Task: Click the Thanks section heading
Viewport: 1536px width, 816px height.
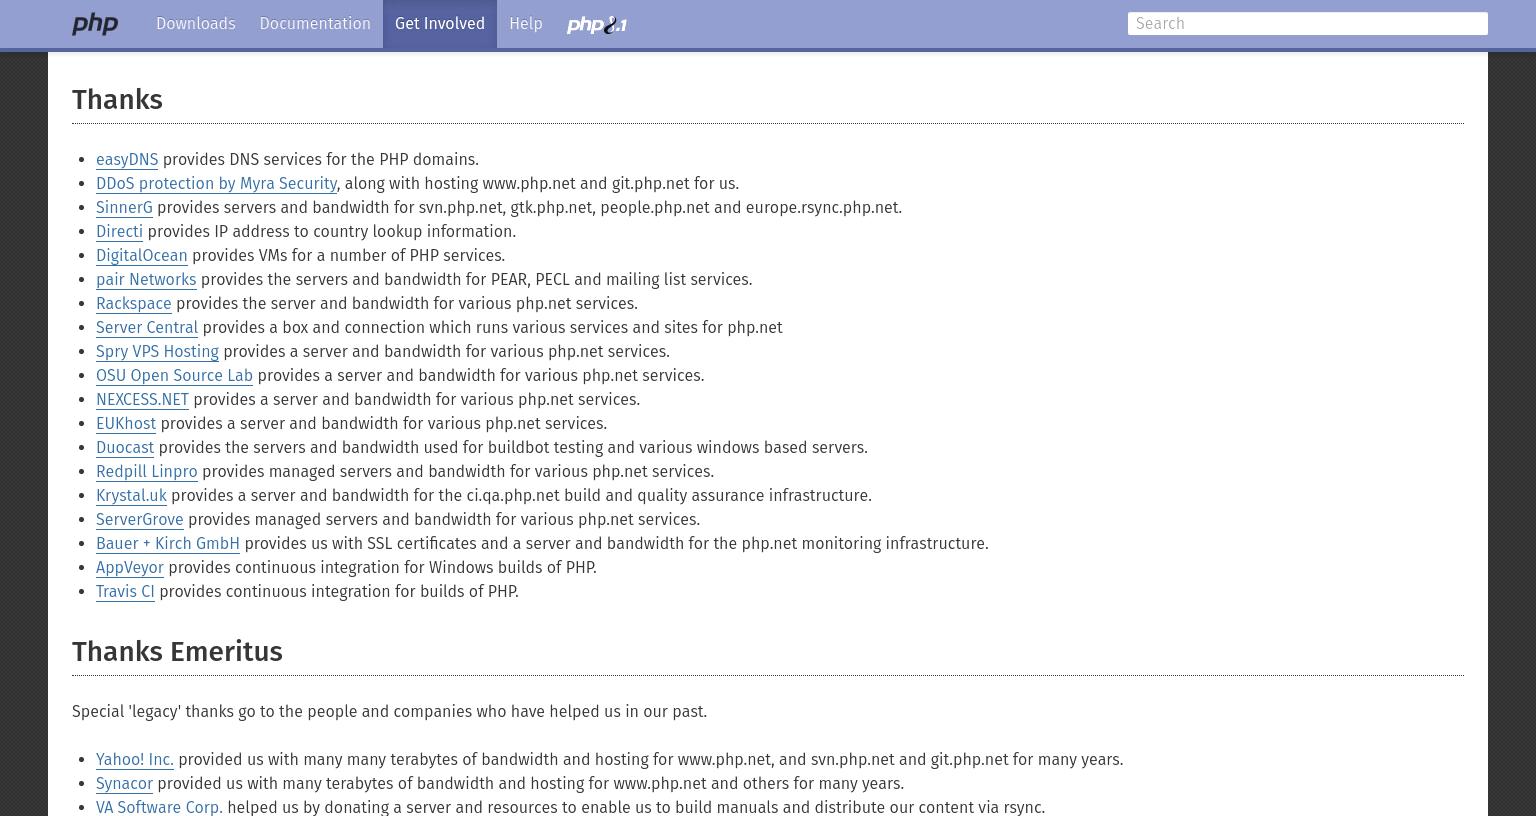Action: point(117,100)
